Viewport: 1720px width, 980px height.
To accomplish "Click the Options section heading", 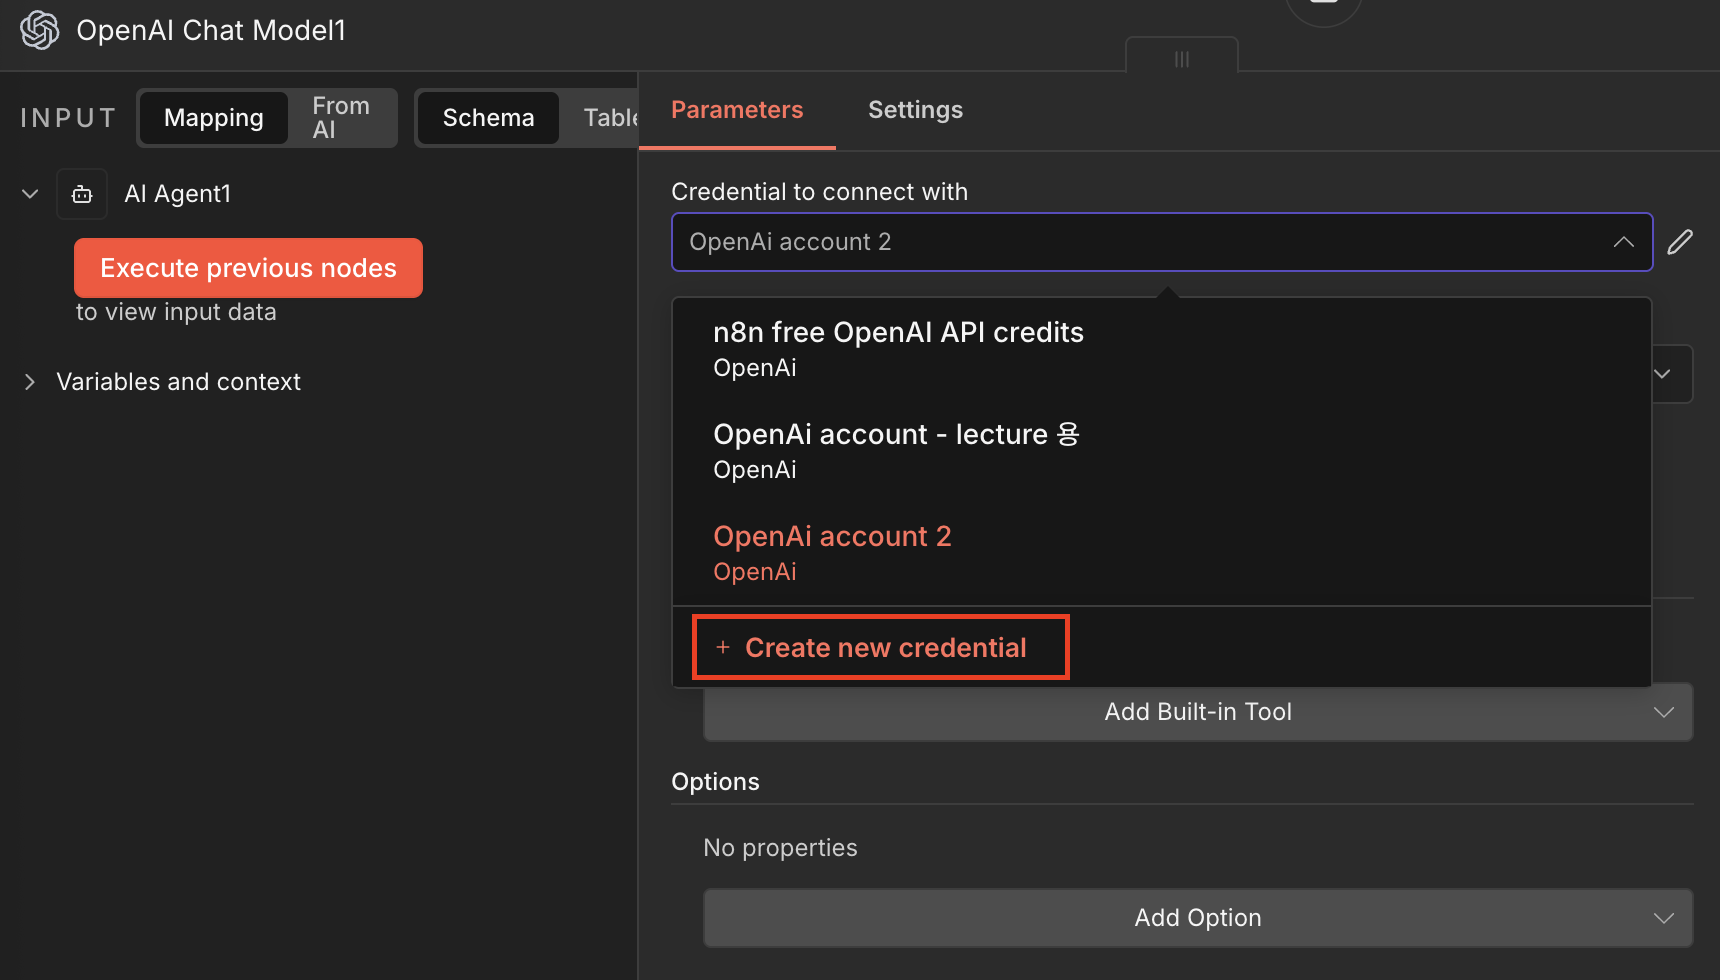I will [x=715, y=782].
